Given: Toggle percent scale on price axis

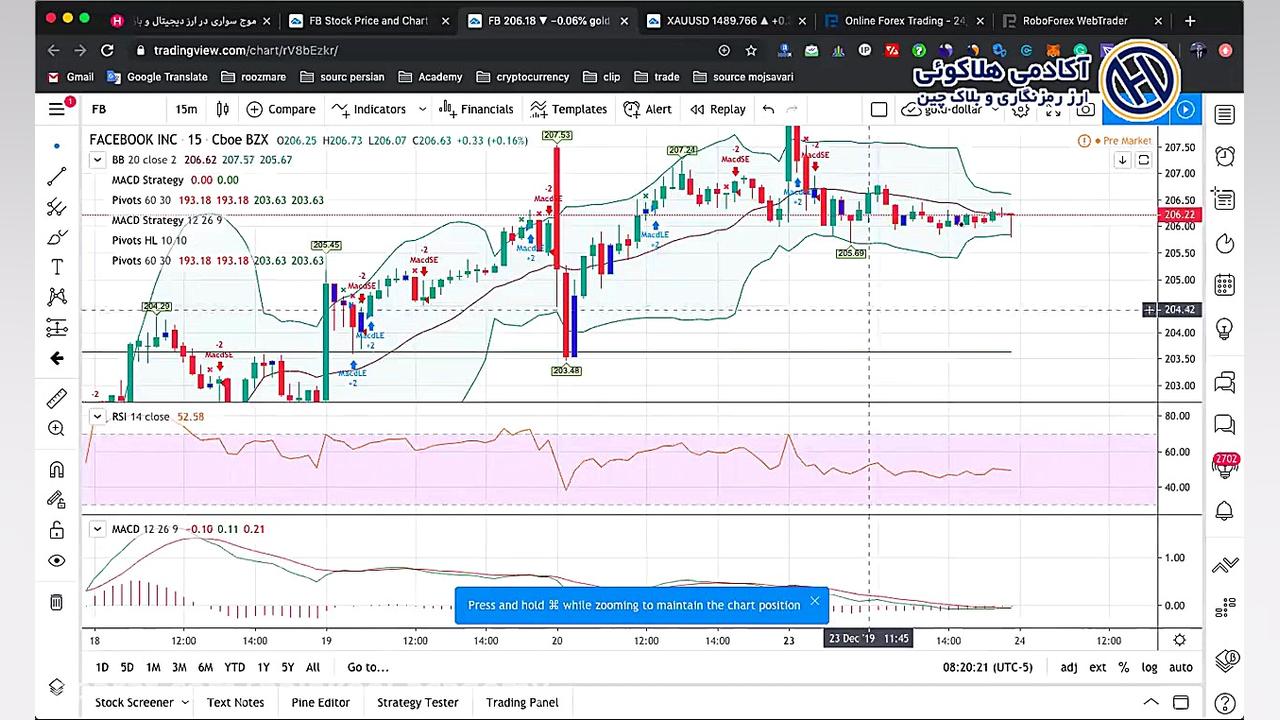Looking at the screenshot, I should pyautogui.click(x=1124, y=667).
